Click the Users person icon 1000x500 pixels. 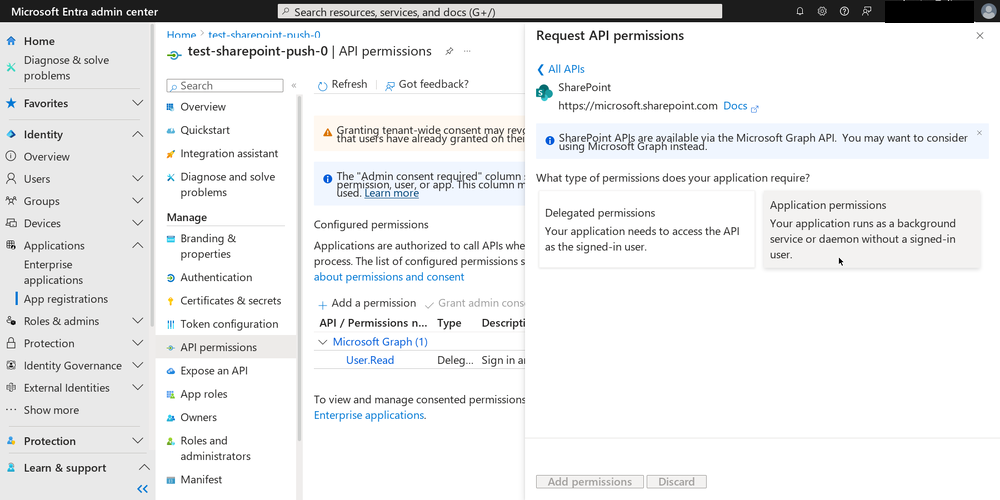point(11,179)
